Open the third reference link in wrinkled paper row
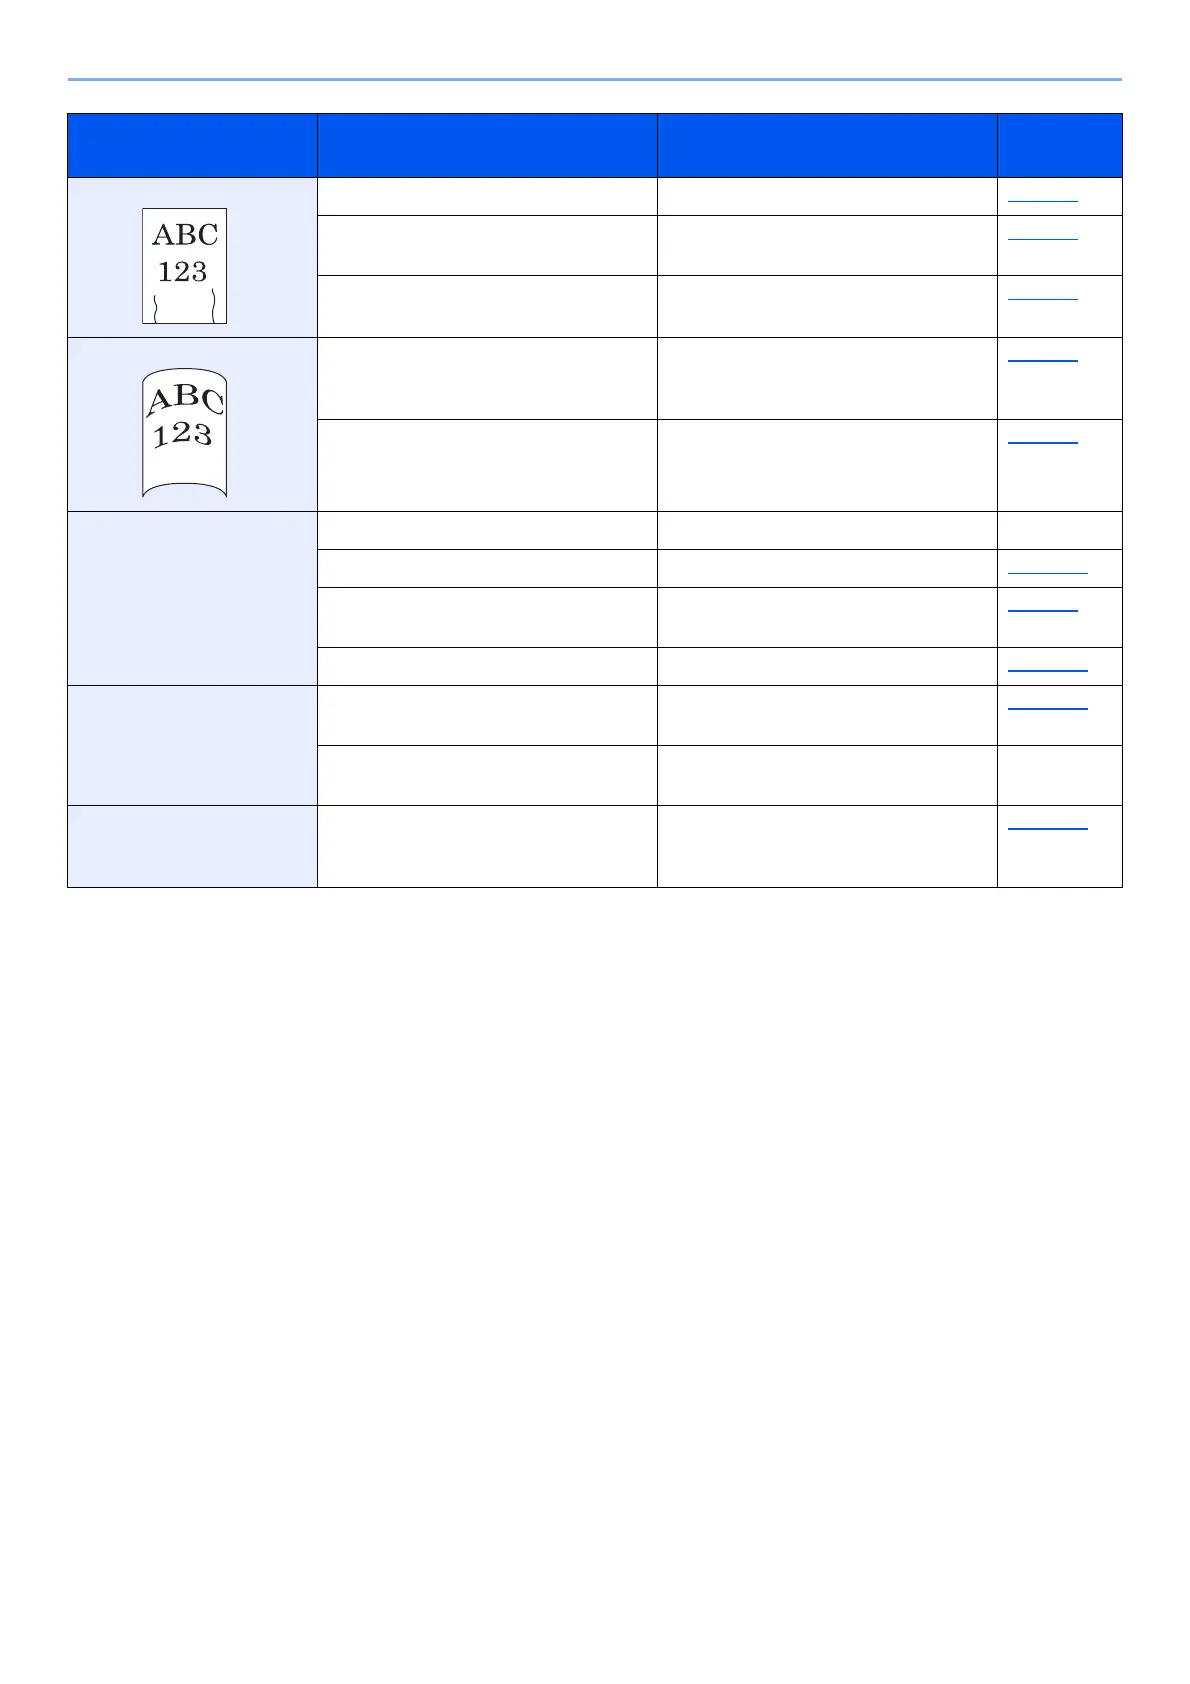 click(1042, 297)
